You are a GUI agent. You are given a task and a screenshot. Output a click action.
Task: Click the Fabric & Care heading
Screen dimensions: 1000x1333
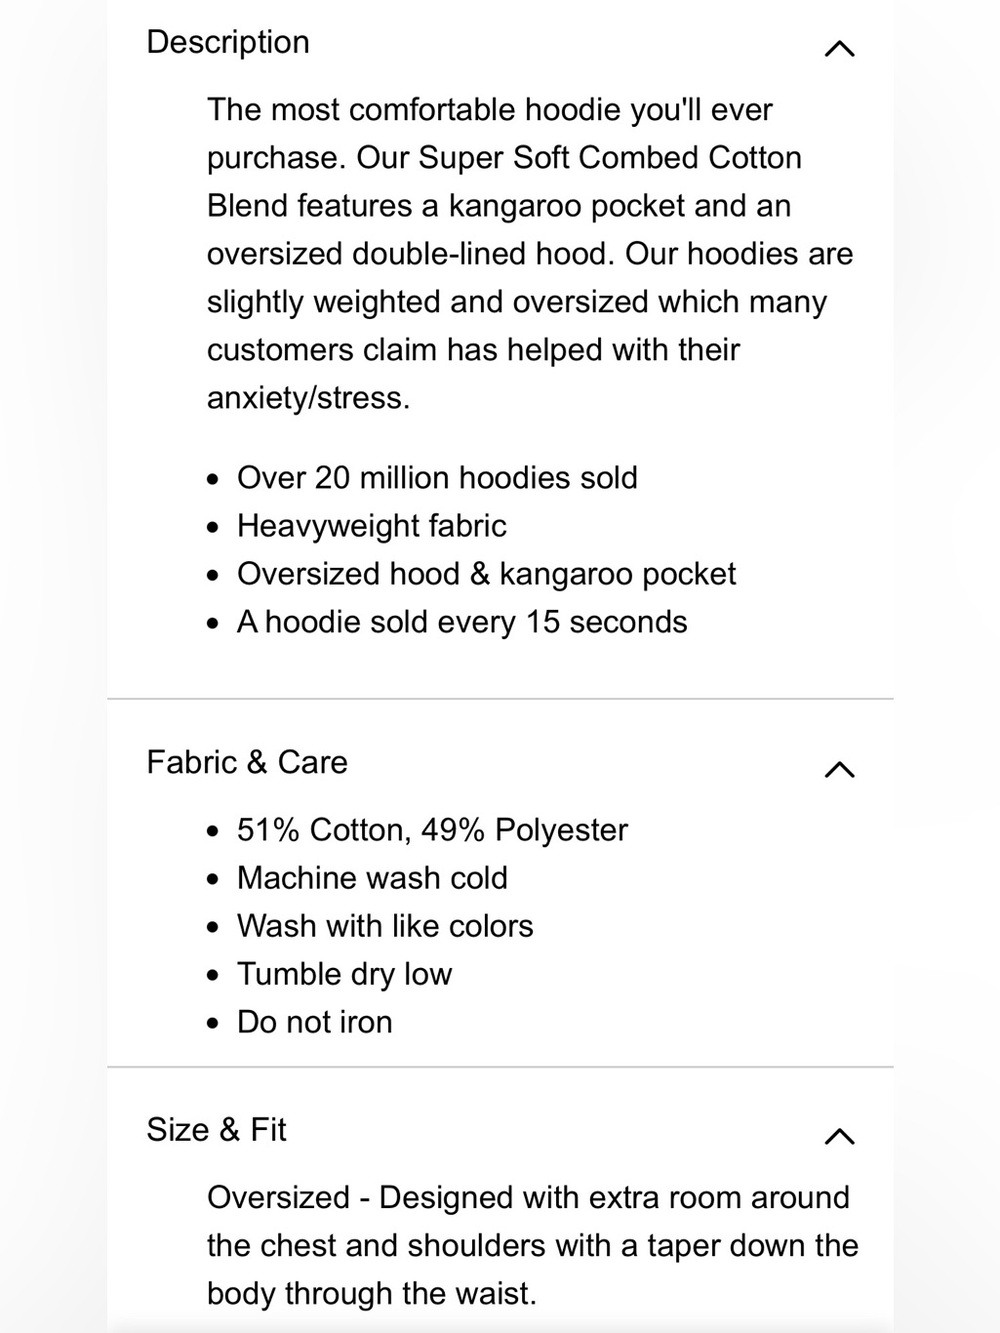click(x=247, y=762)
